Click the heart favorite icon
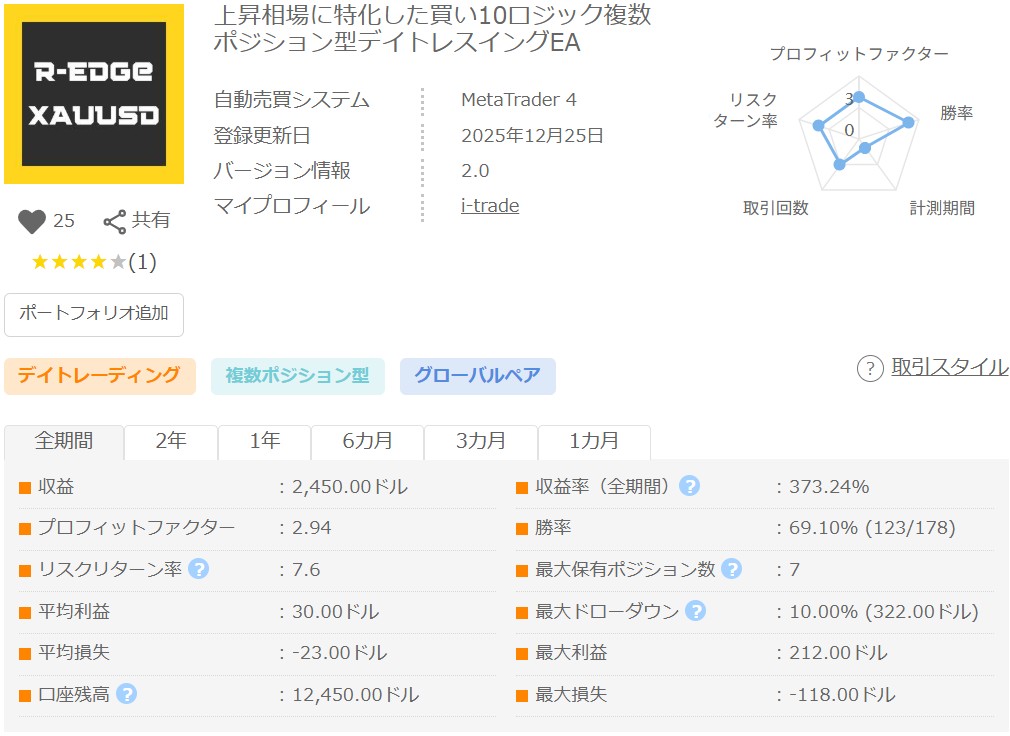This screenshot has height=736, width=1010. pyautogui.click(x=32, y=221)
